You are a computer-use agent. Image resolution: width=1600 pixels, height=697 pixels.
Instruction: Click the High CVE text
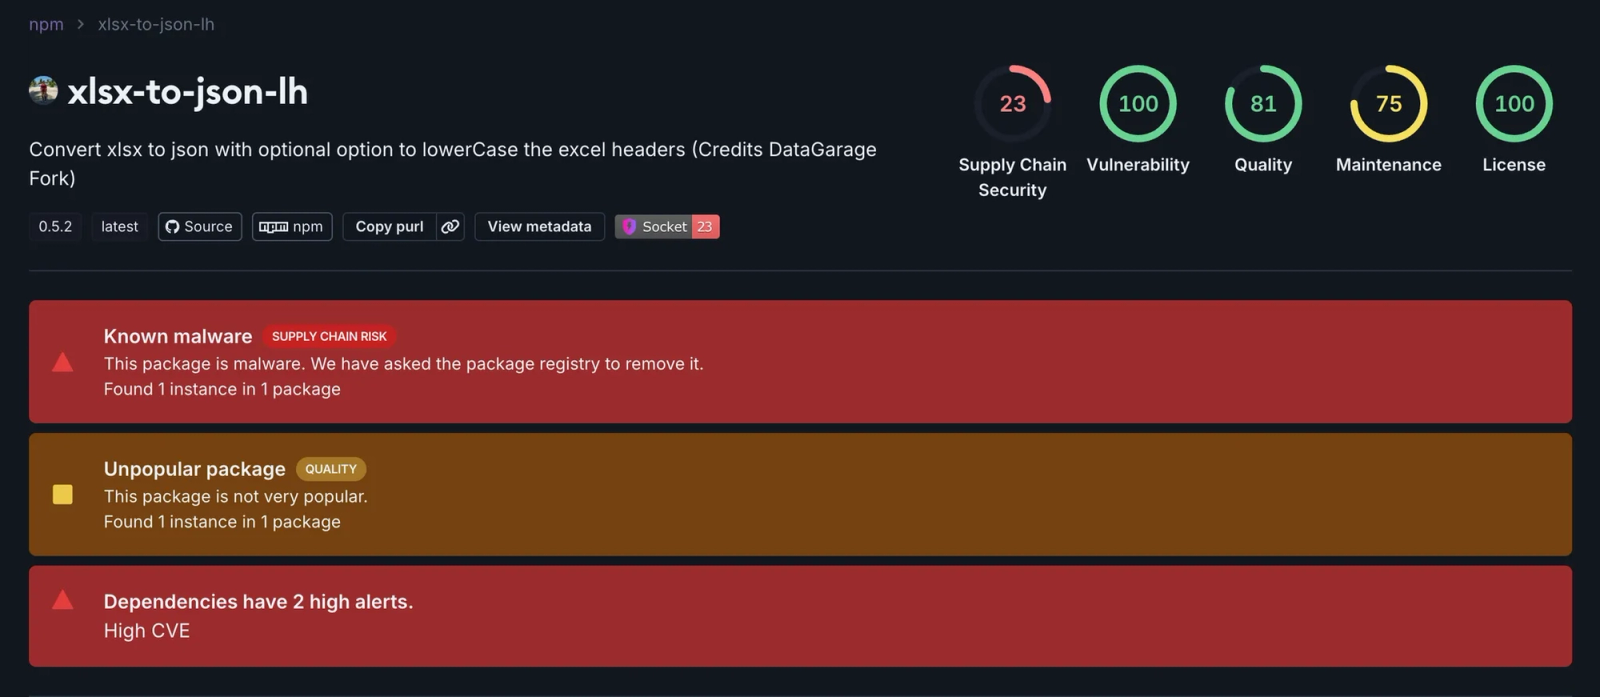(147, 631)
